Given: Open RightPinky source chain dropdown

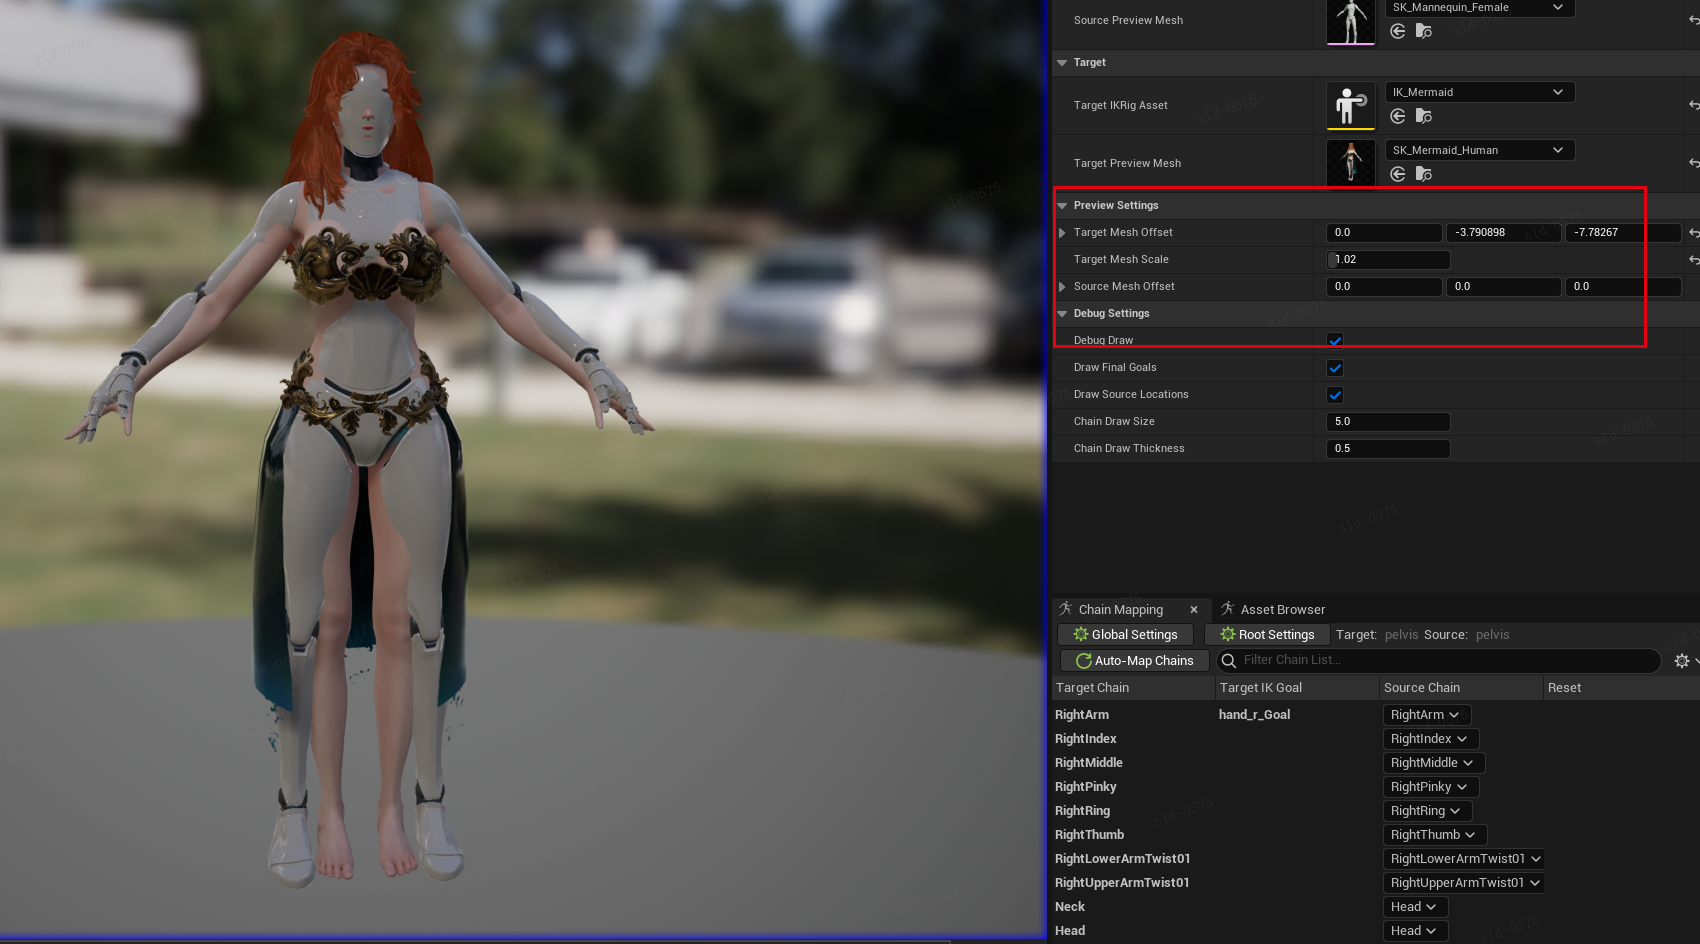Looking at the screenshot, I should [x=1431, y=787].
